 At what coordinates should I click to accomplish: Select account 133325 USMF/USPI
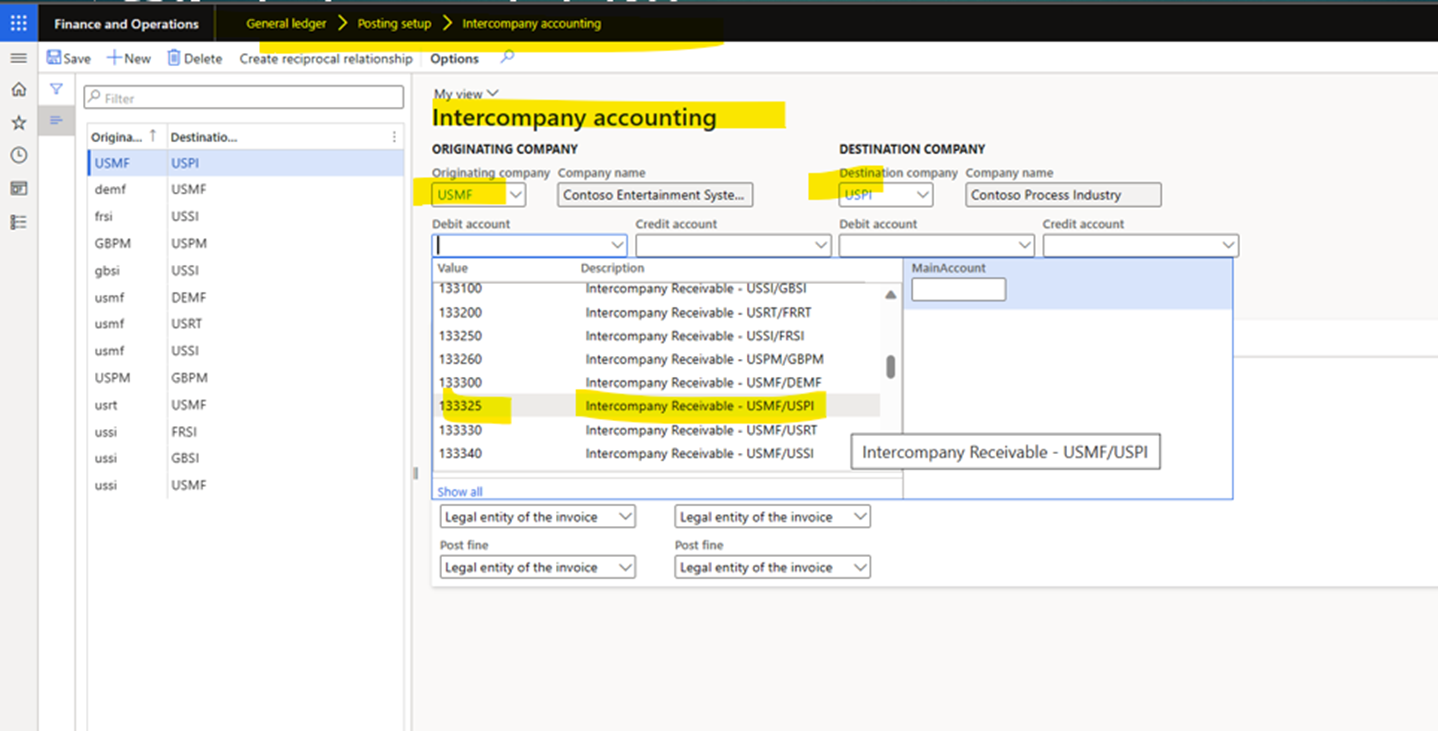(657, 406)
